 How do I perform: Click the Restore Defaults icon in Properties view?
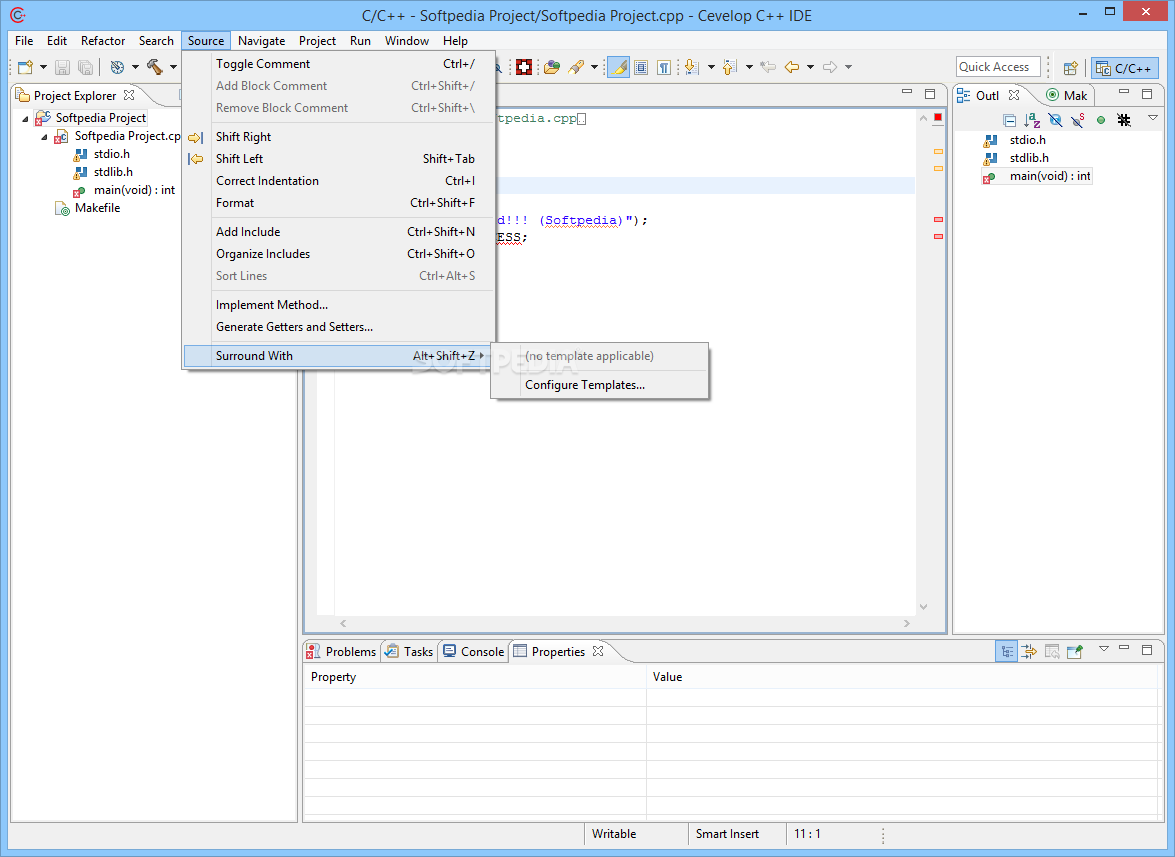1052,651
